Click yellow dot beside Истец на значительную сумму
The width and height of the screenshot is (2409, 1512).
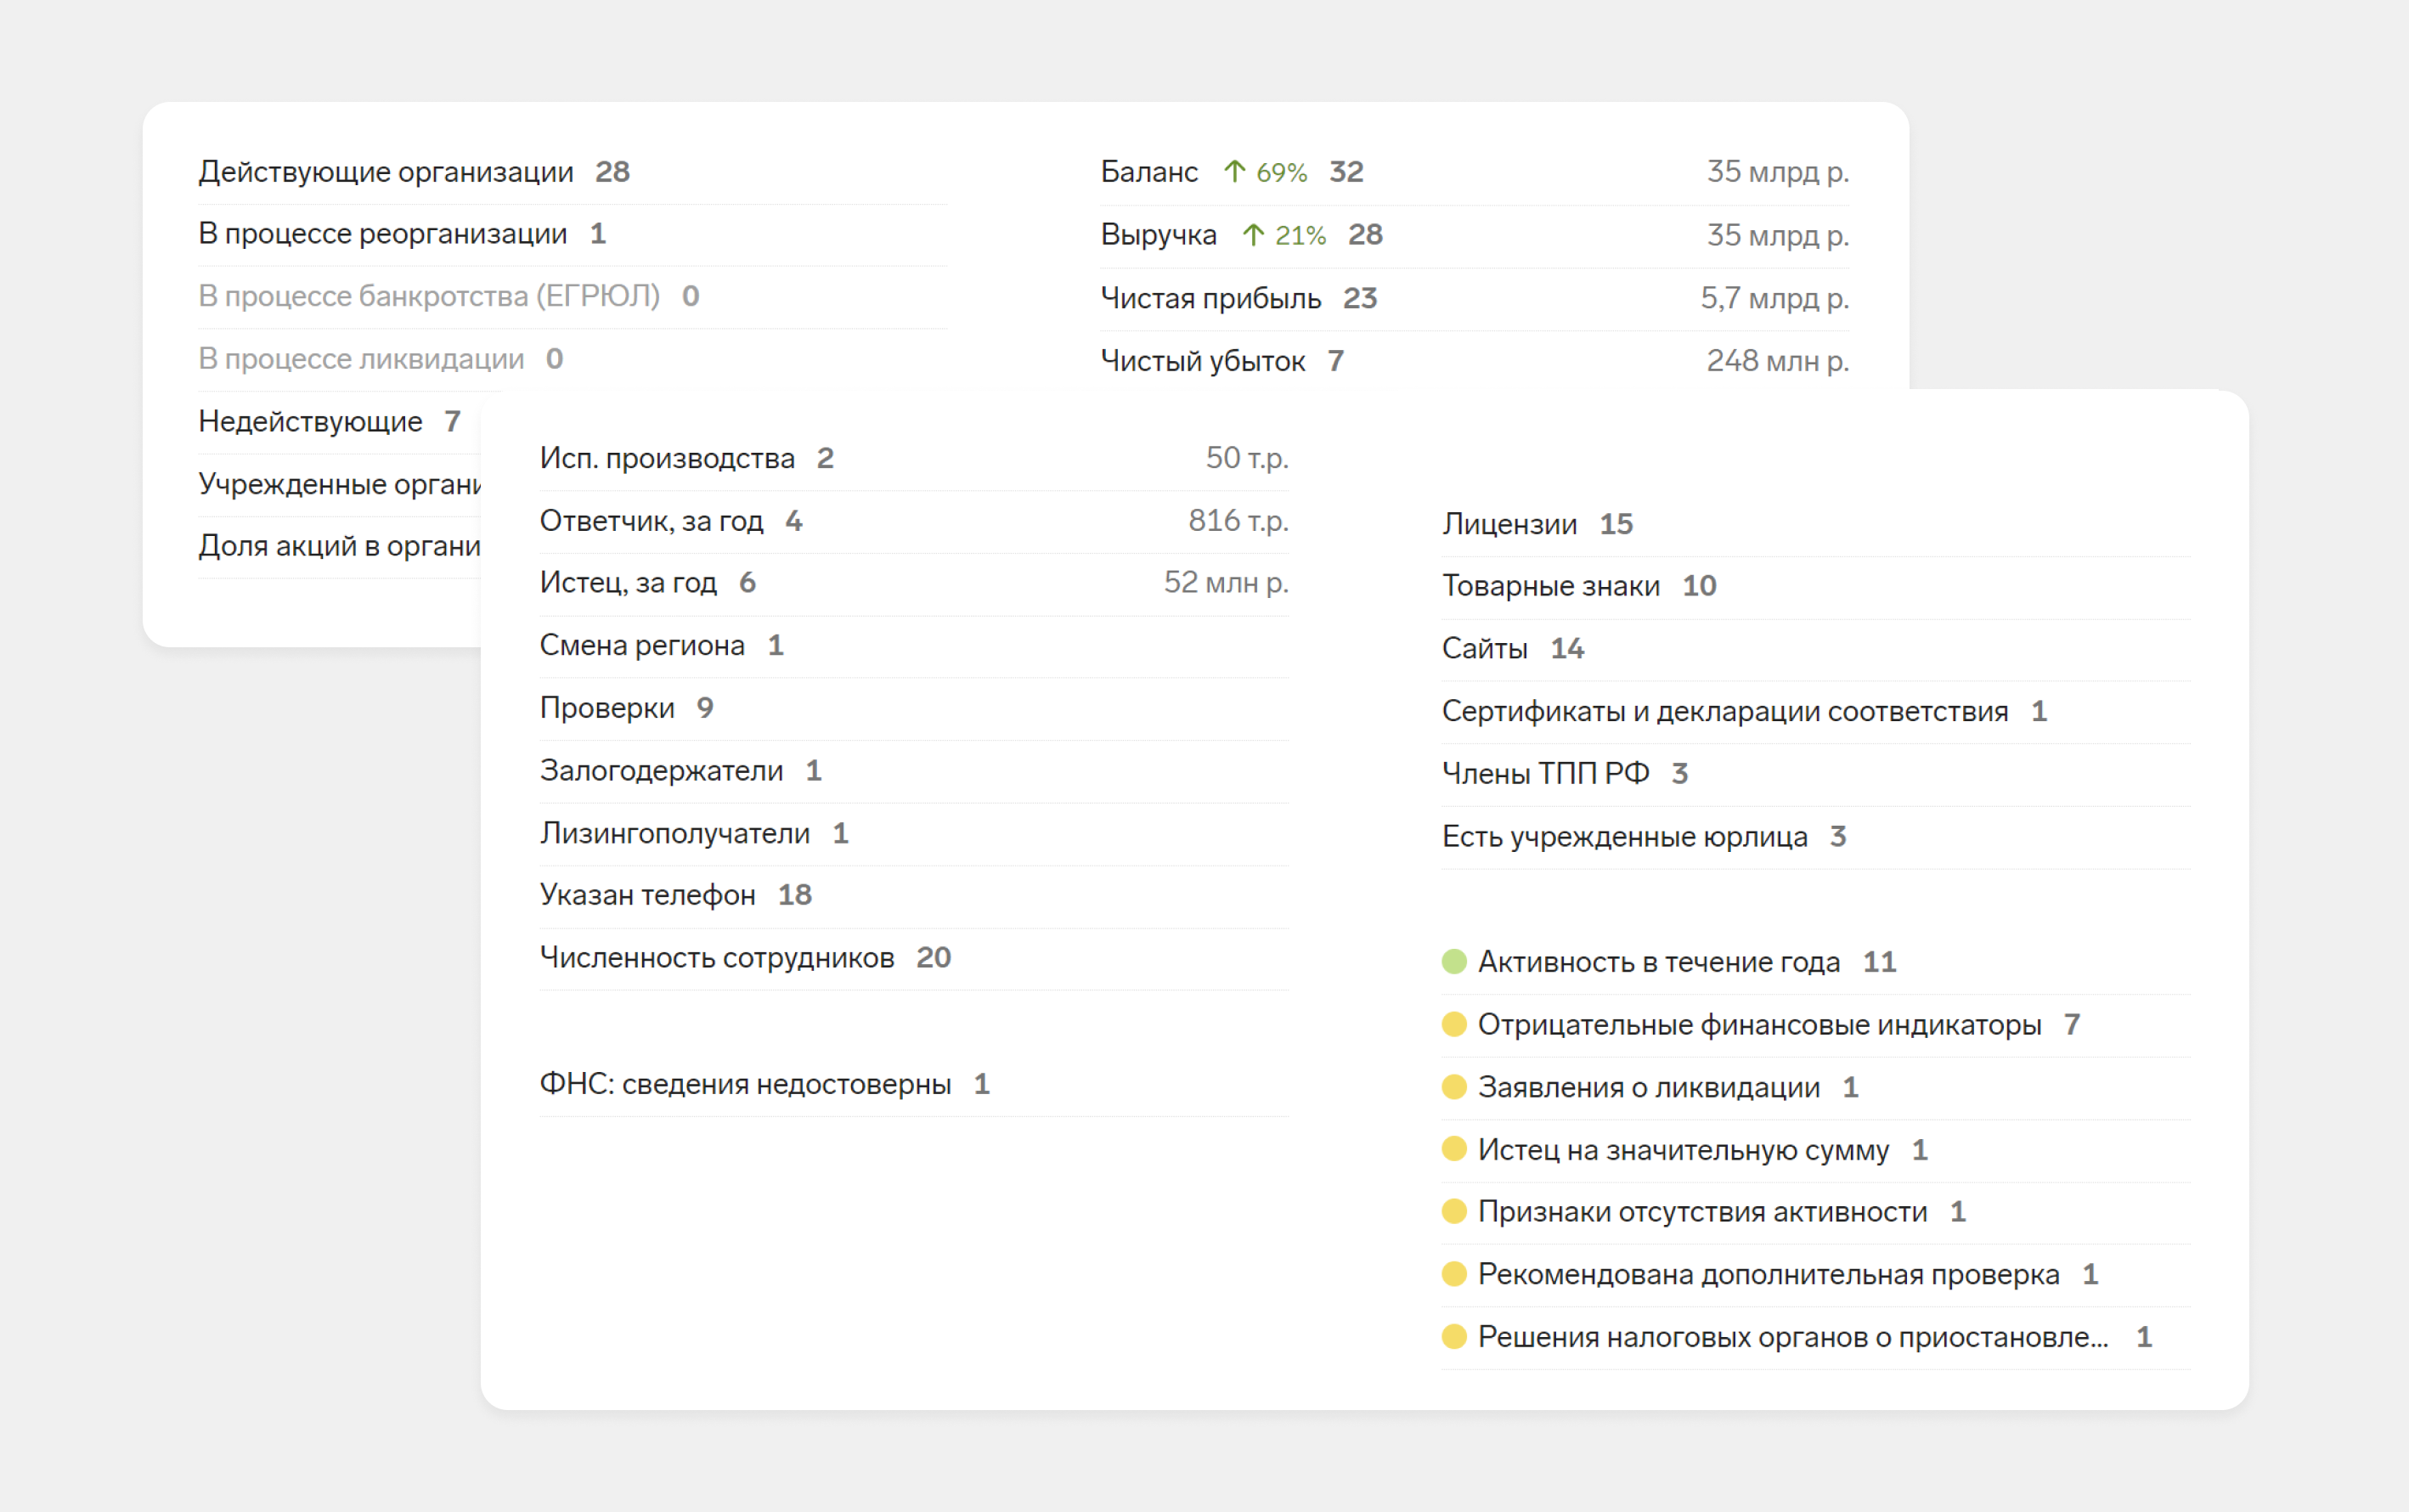point(1454,1149)
